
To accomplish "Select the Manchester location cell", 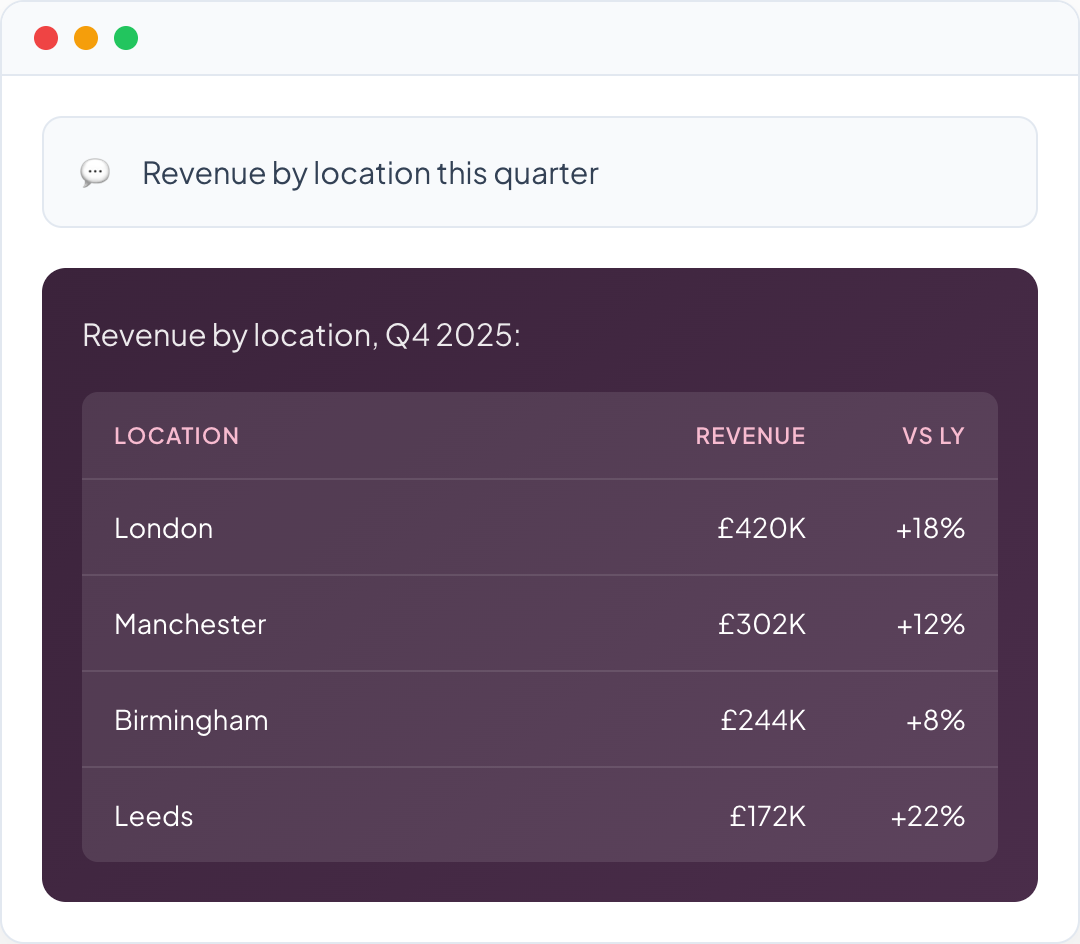I will coord(190,624).
